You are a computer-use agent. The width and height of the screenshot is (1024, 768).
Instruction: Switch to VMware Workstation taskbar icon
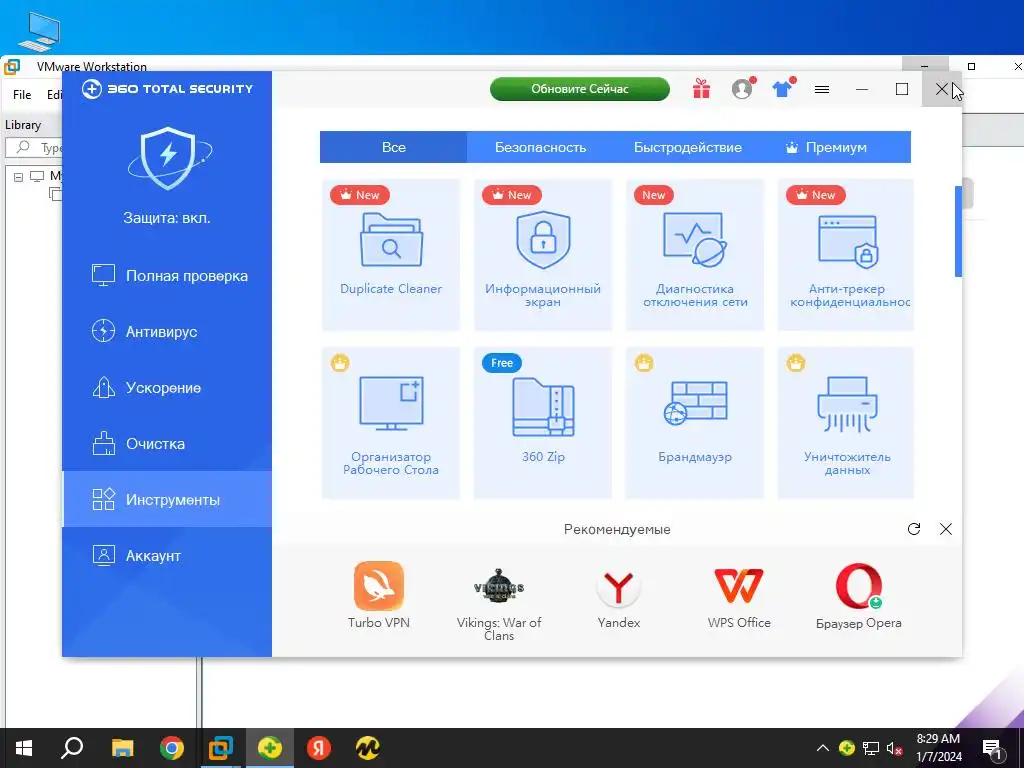pyautogui.click(x=221, y=748)
